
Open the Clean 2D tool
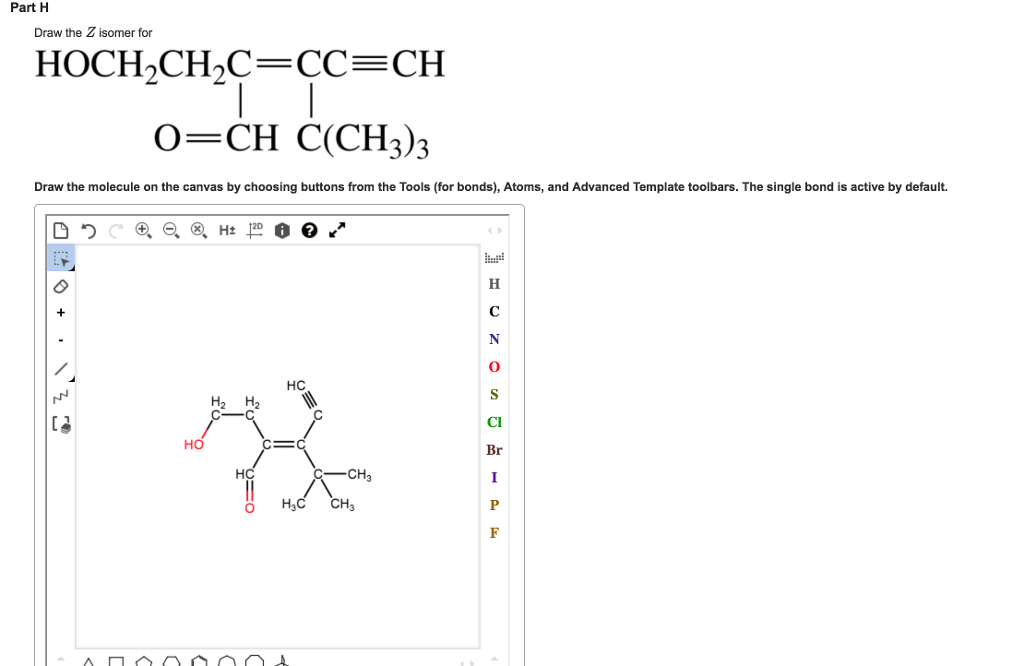[x=254, y=229]
